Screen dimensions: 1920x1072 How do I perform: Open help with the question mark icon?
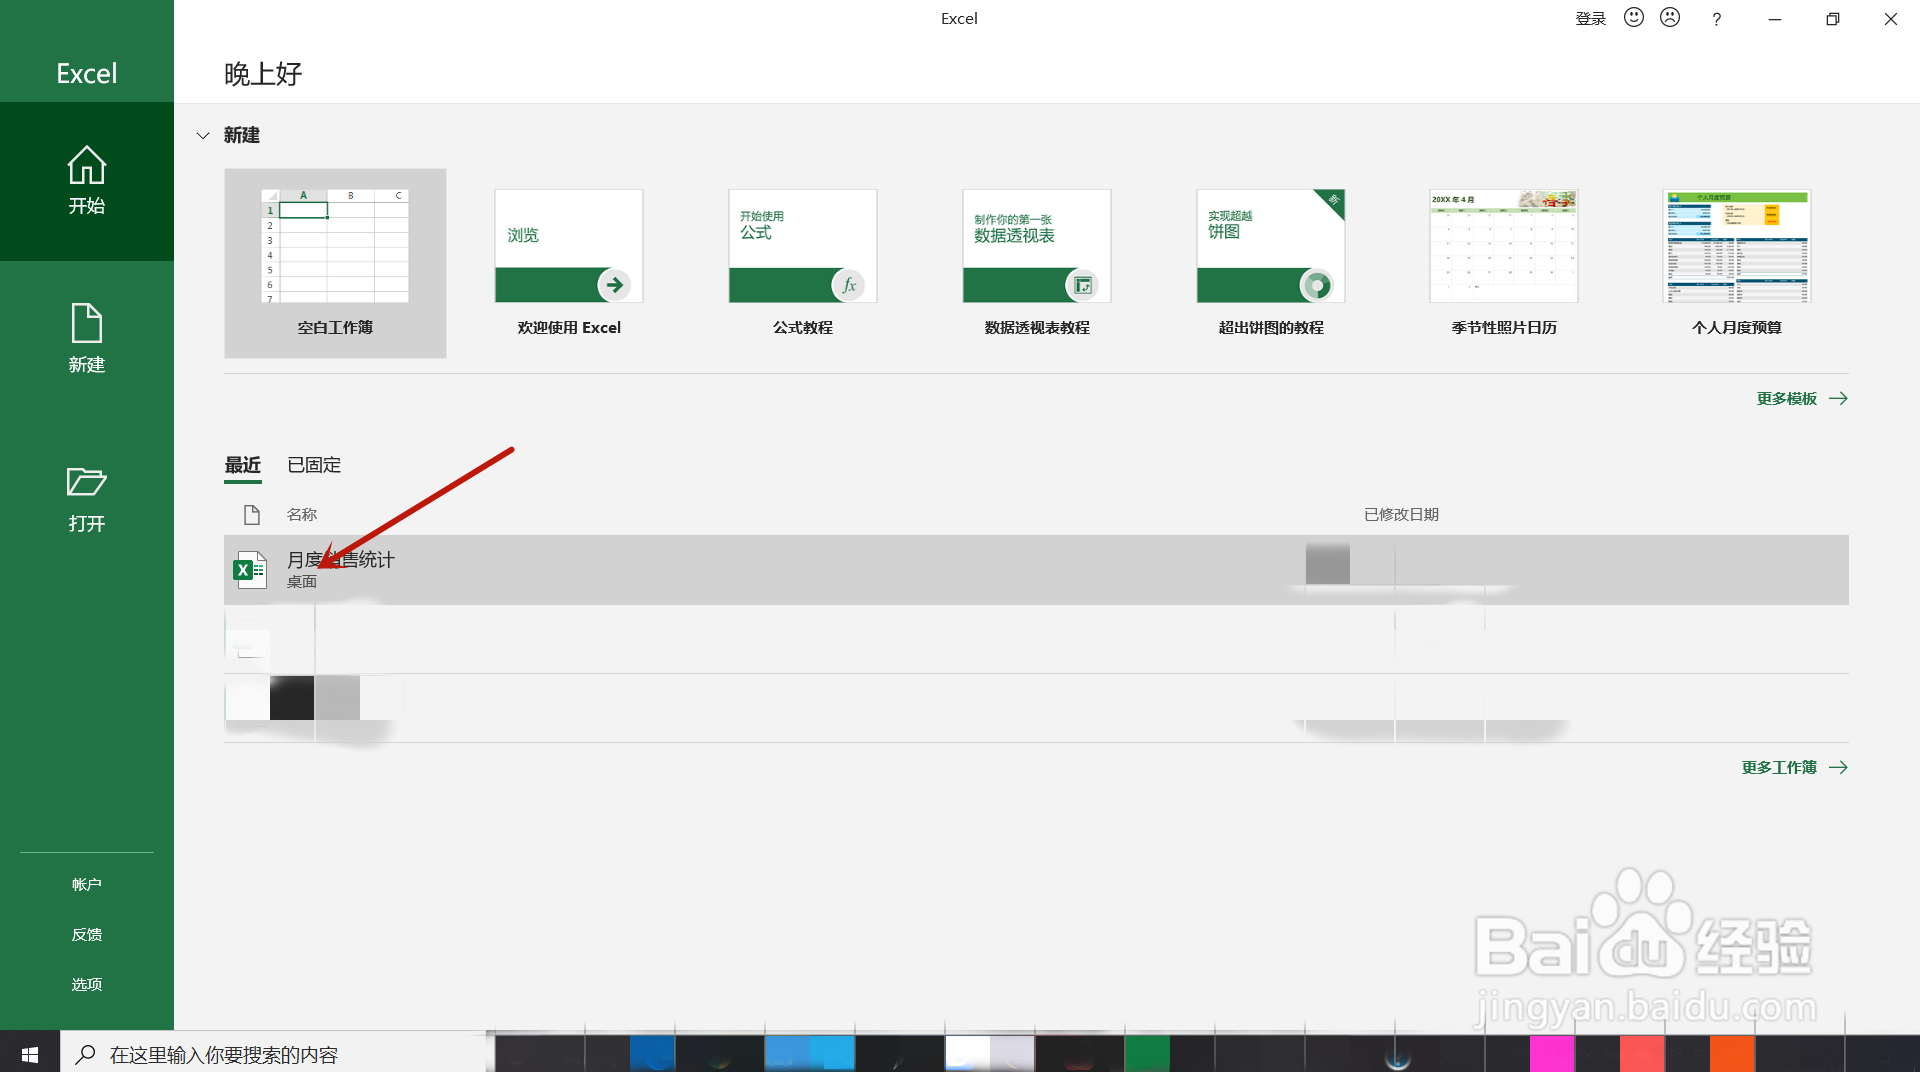tap(1716, 18)
